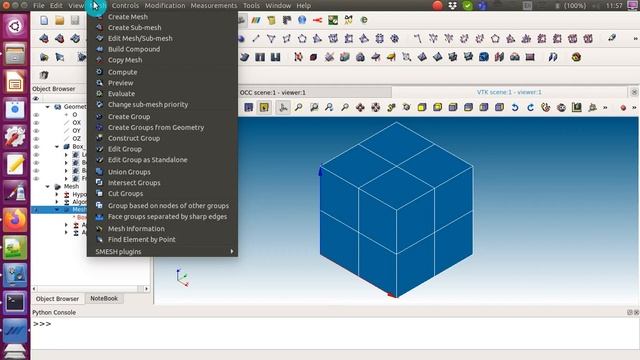Collapse the Box tree node
The width and height of the screenshot is (640, 360).
[57, 147]
